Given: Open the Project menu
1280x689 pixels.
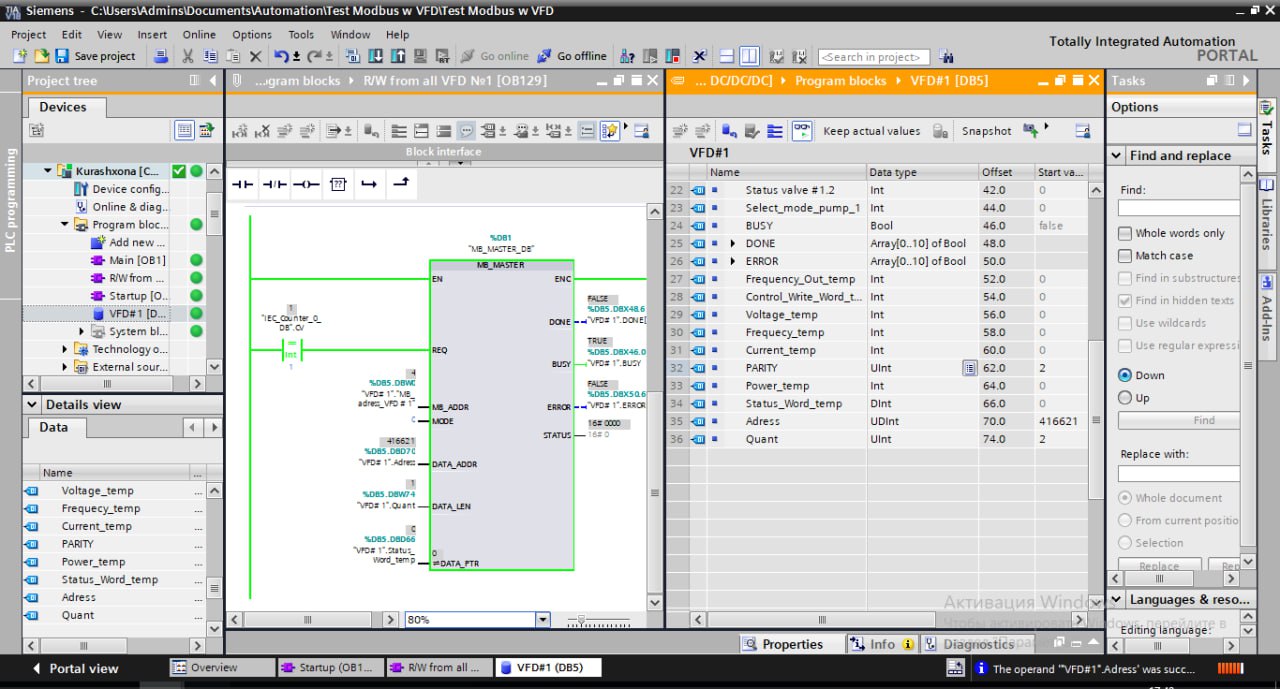Looking at the screenshot, I should point(29,34).
